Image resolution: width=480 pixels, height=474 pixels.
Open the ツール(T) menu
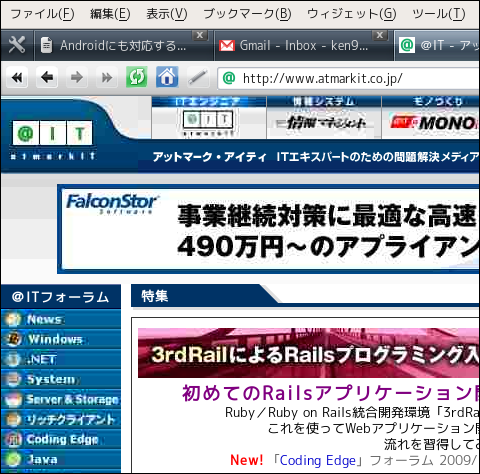point(439,14)
